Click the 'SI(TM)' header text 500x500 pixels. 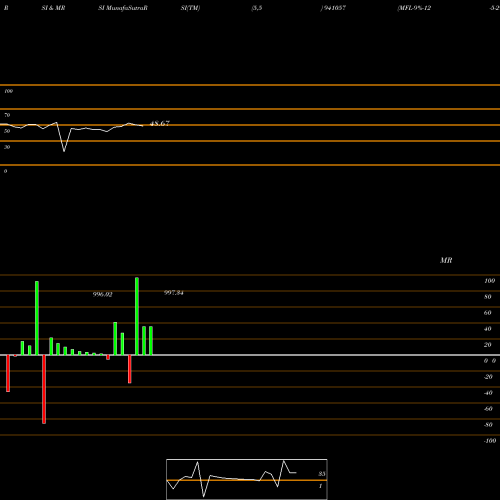coord(190,8)
